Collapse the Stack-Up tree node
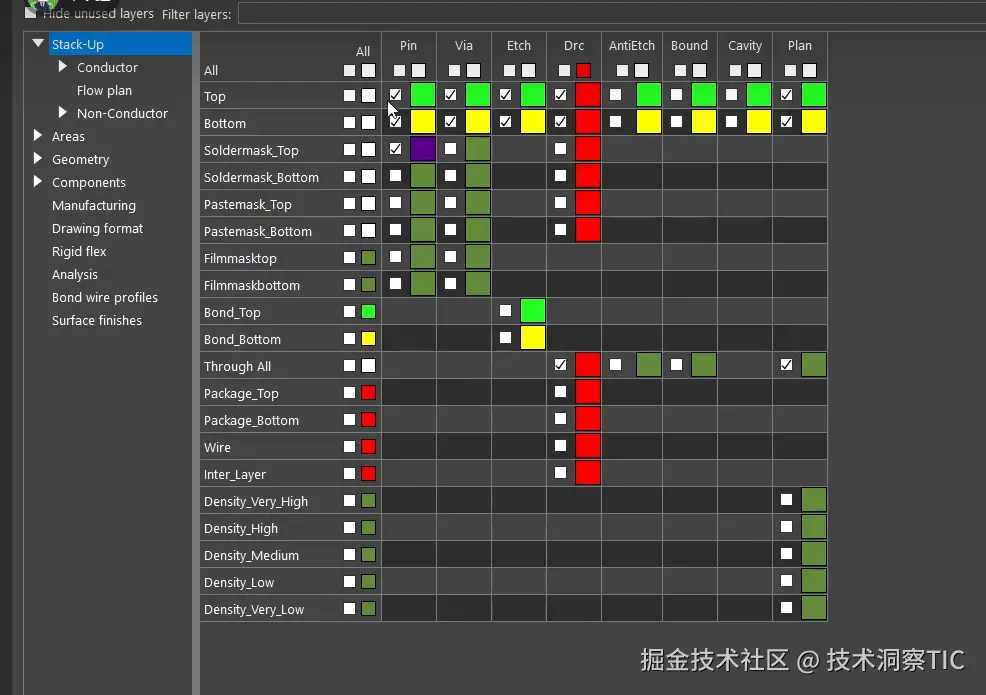The image size is (986, 695). [38, 43]
